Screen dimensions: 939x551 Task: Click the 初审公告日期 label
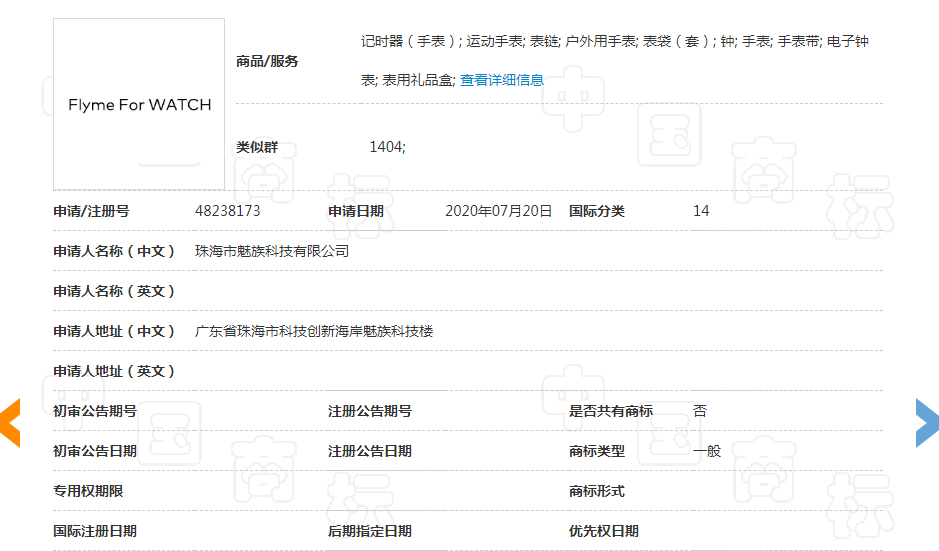point(95,452)
